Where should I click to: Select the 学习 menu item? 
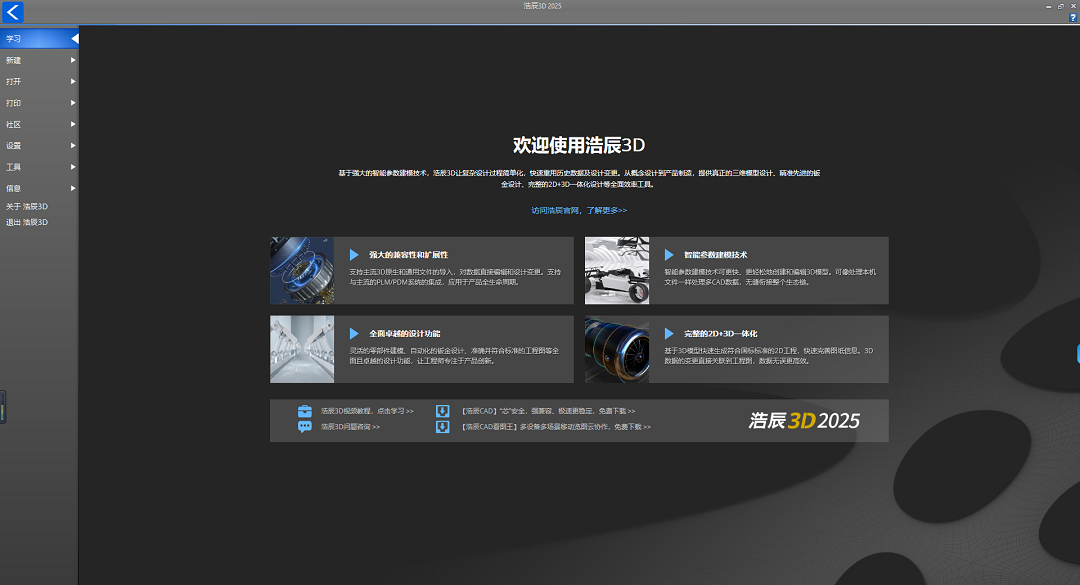point(38,39)
